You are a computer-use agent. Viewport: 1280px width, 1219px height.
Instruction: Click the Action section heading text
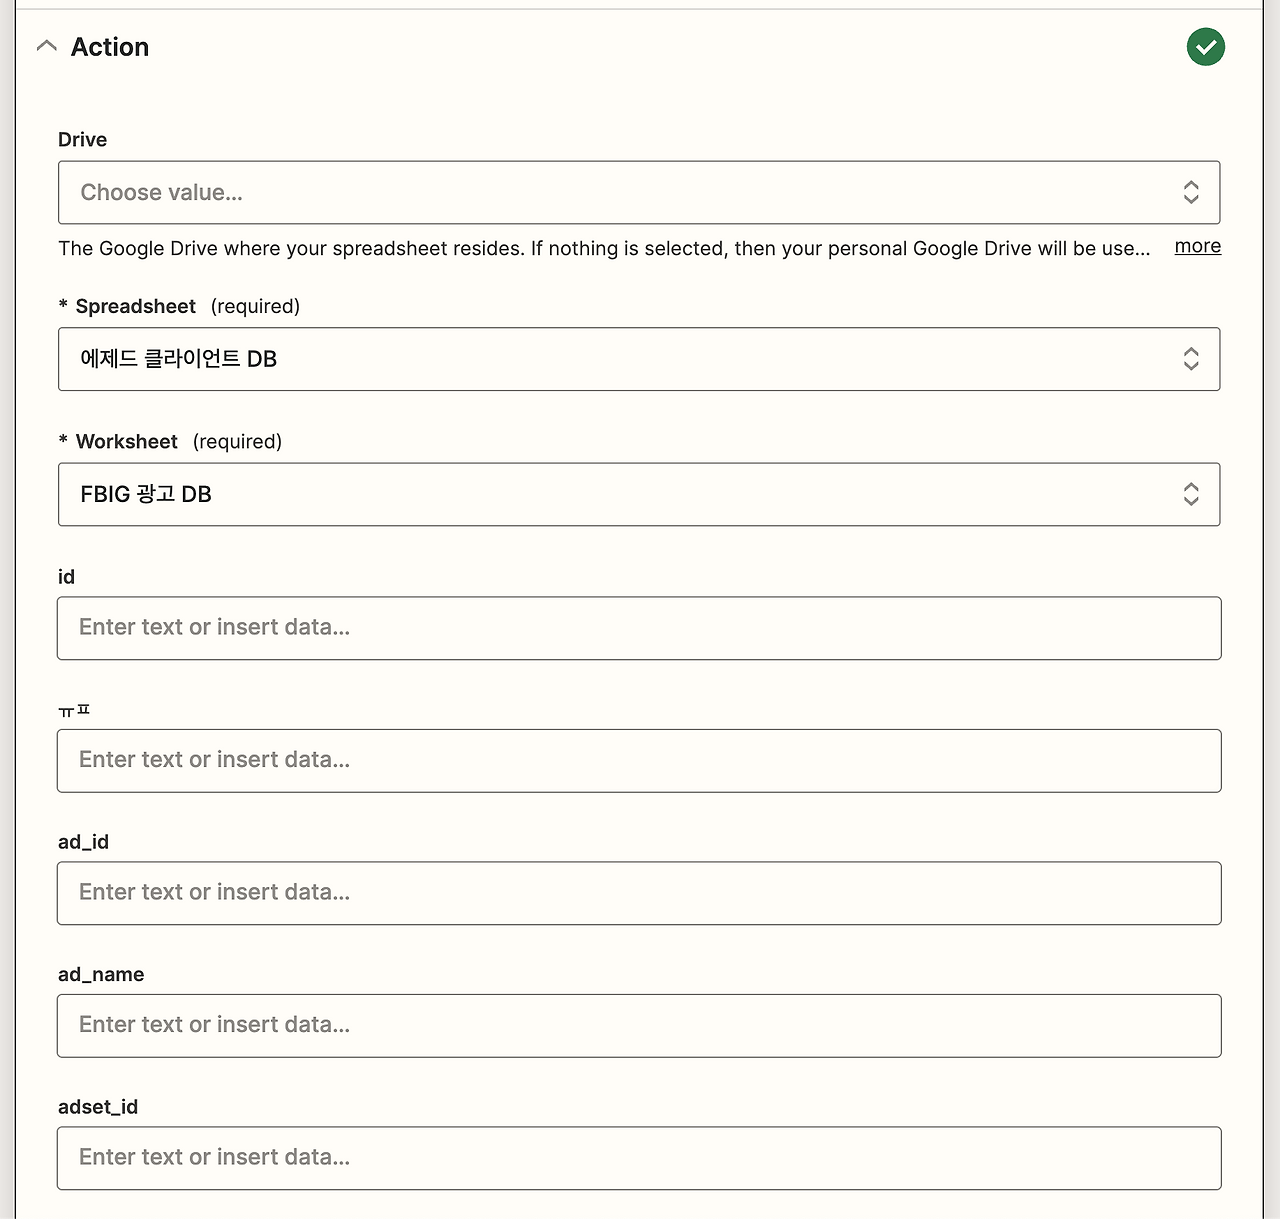[110, 47]
